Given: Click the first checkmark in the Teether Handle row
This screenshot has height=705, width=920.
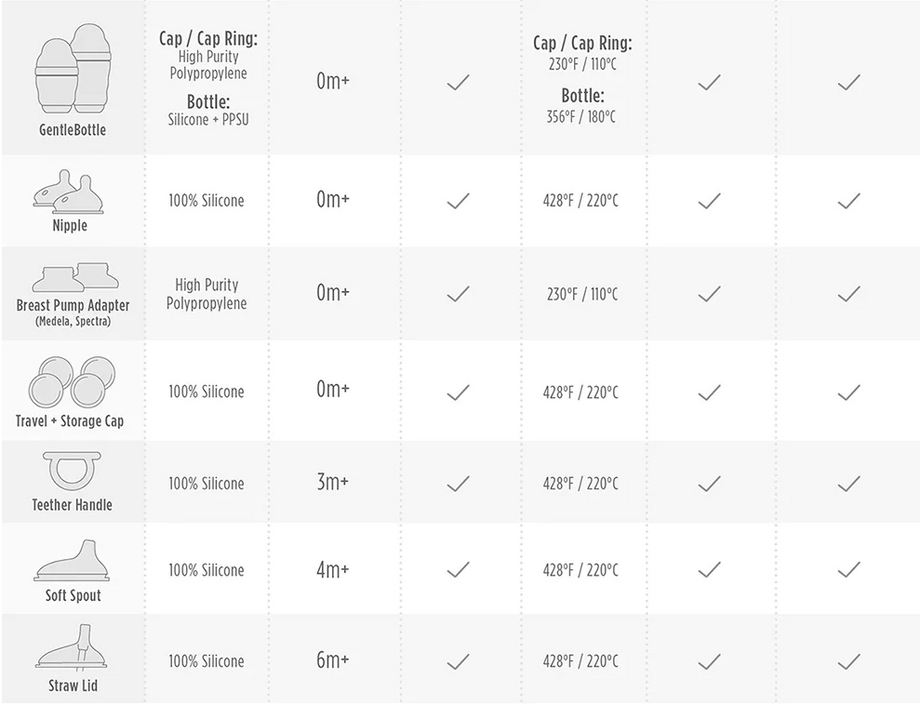Looking at the screenshot, I should 458,483.
